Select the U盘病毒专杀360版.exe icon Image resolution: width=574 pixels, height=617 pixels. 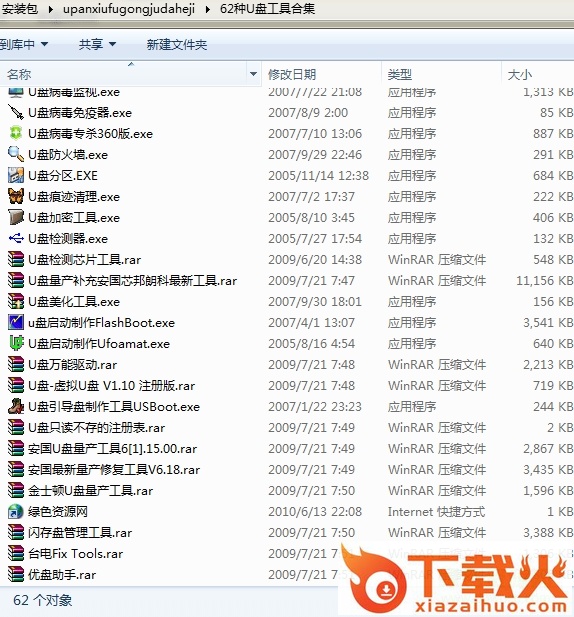(x=16, y=134)
